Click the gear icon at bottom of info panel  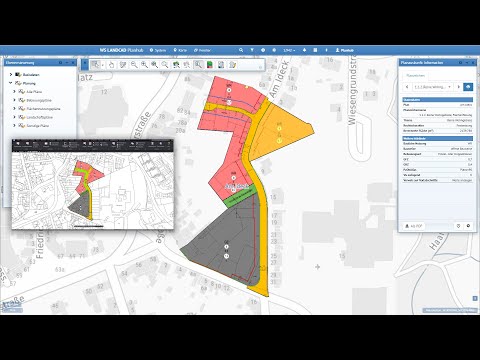point(468,226)
